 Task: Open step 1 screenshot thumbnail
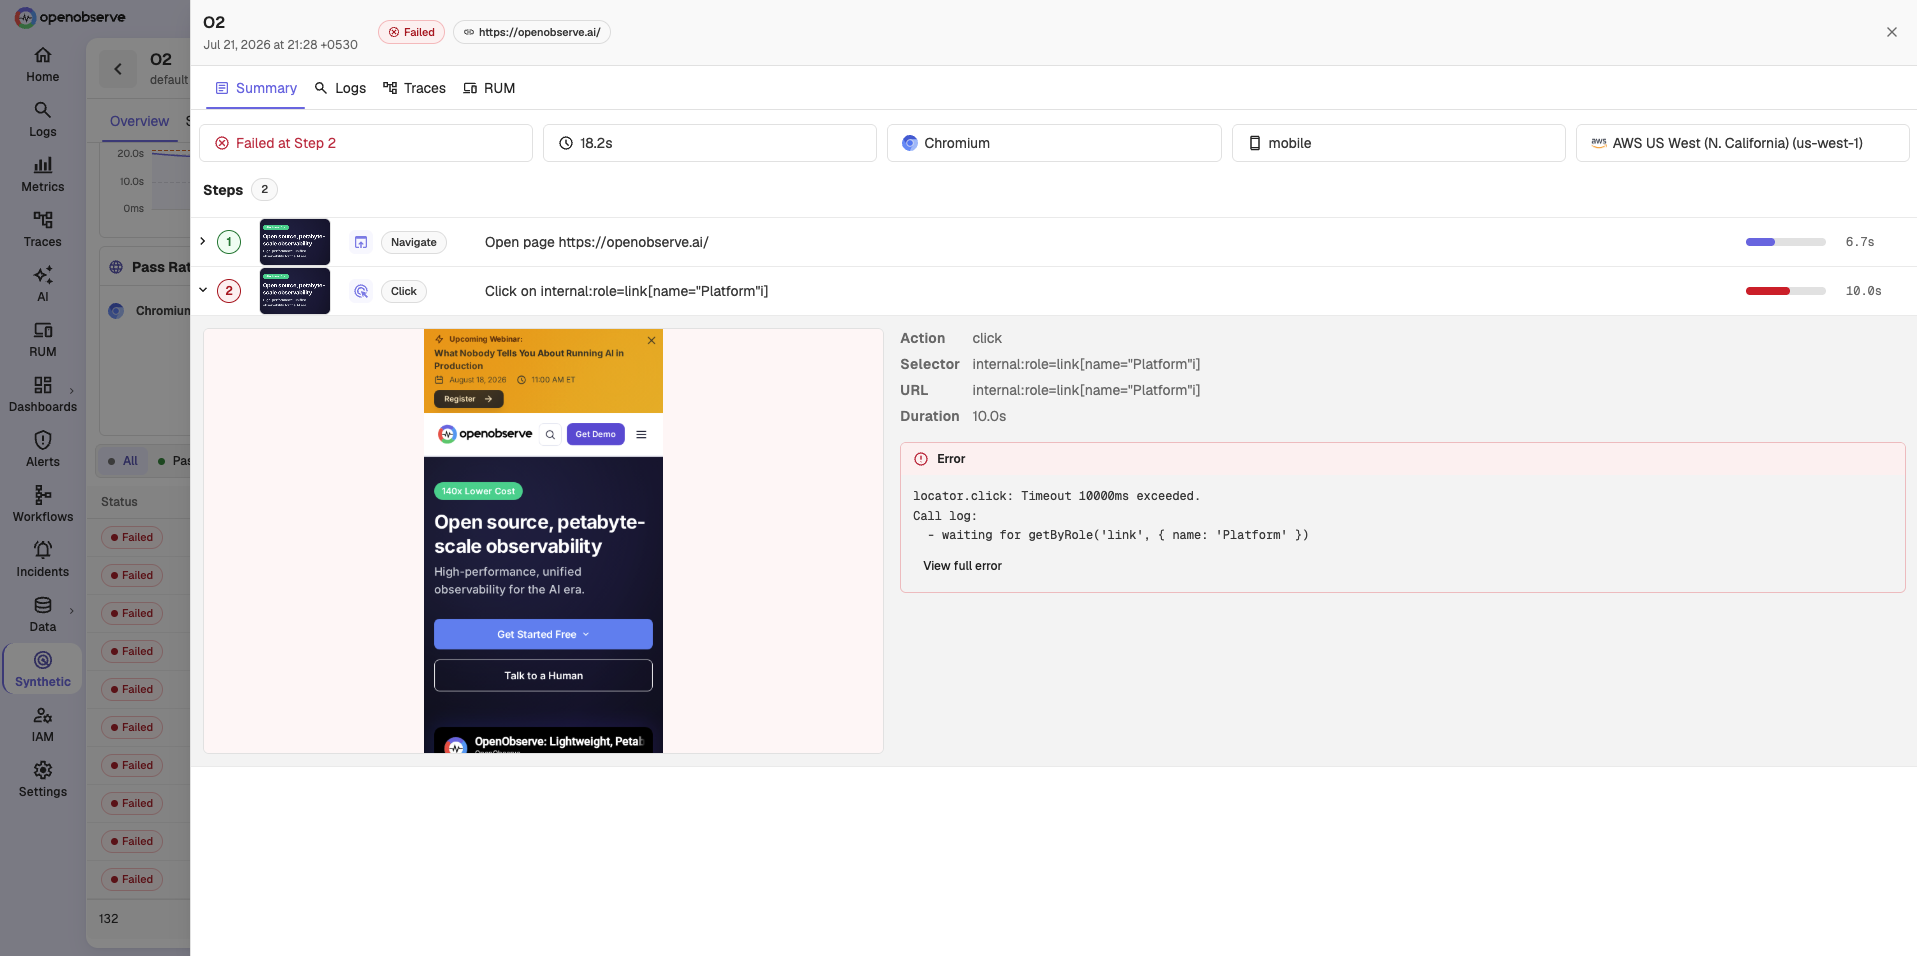294,242
